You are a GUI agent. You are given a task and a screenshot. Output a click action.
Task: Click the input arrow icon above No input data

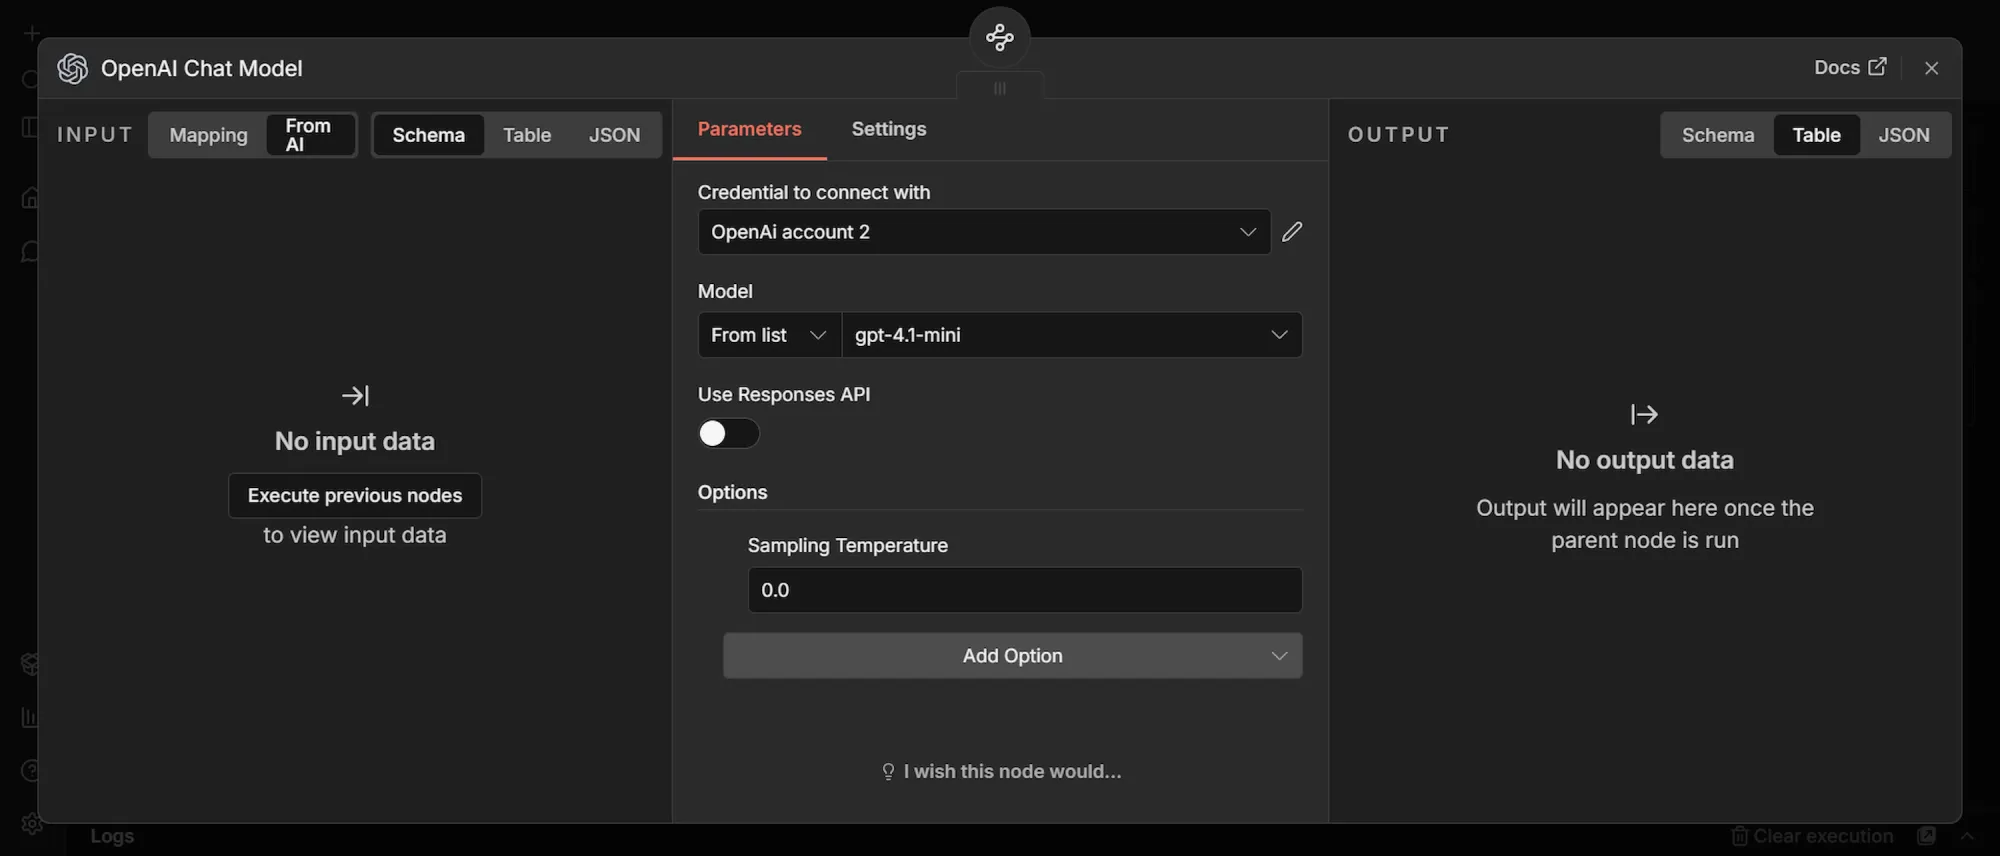coord(355,396)
